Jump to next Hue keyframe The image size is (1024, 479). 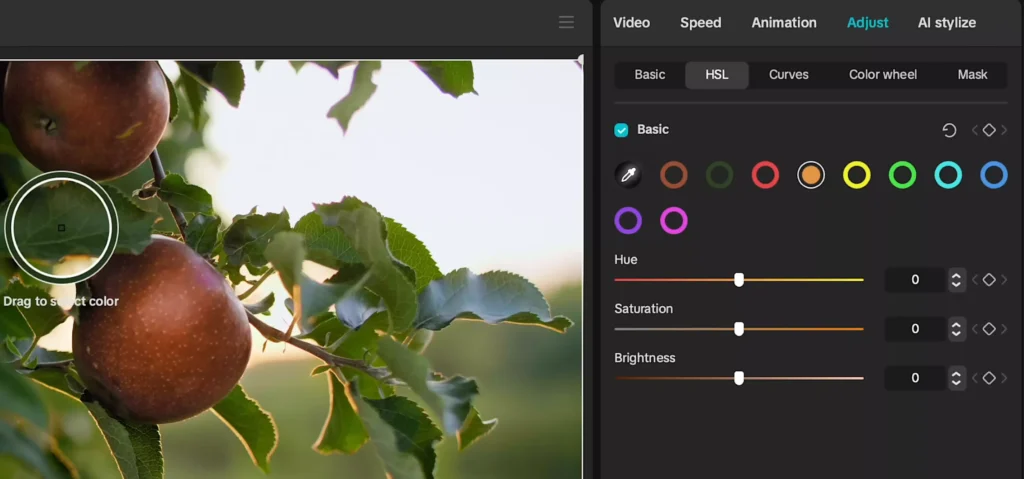click(1004, 280)
